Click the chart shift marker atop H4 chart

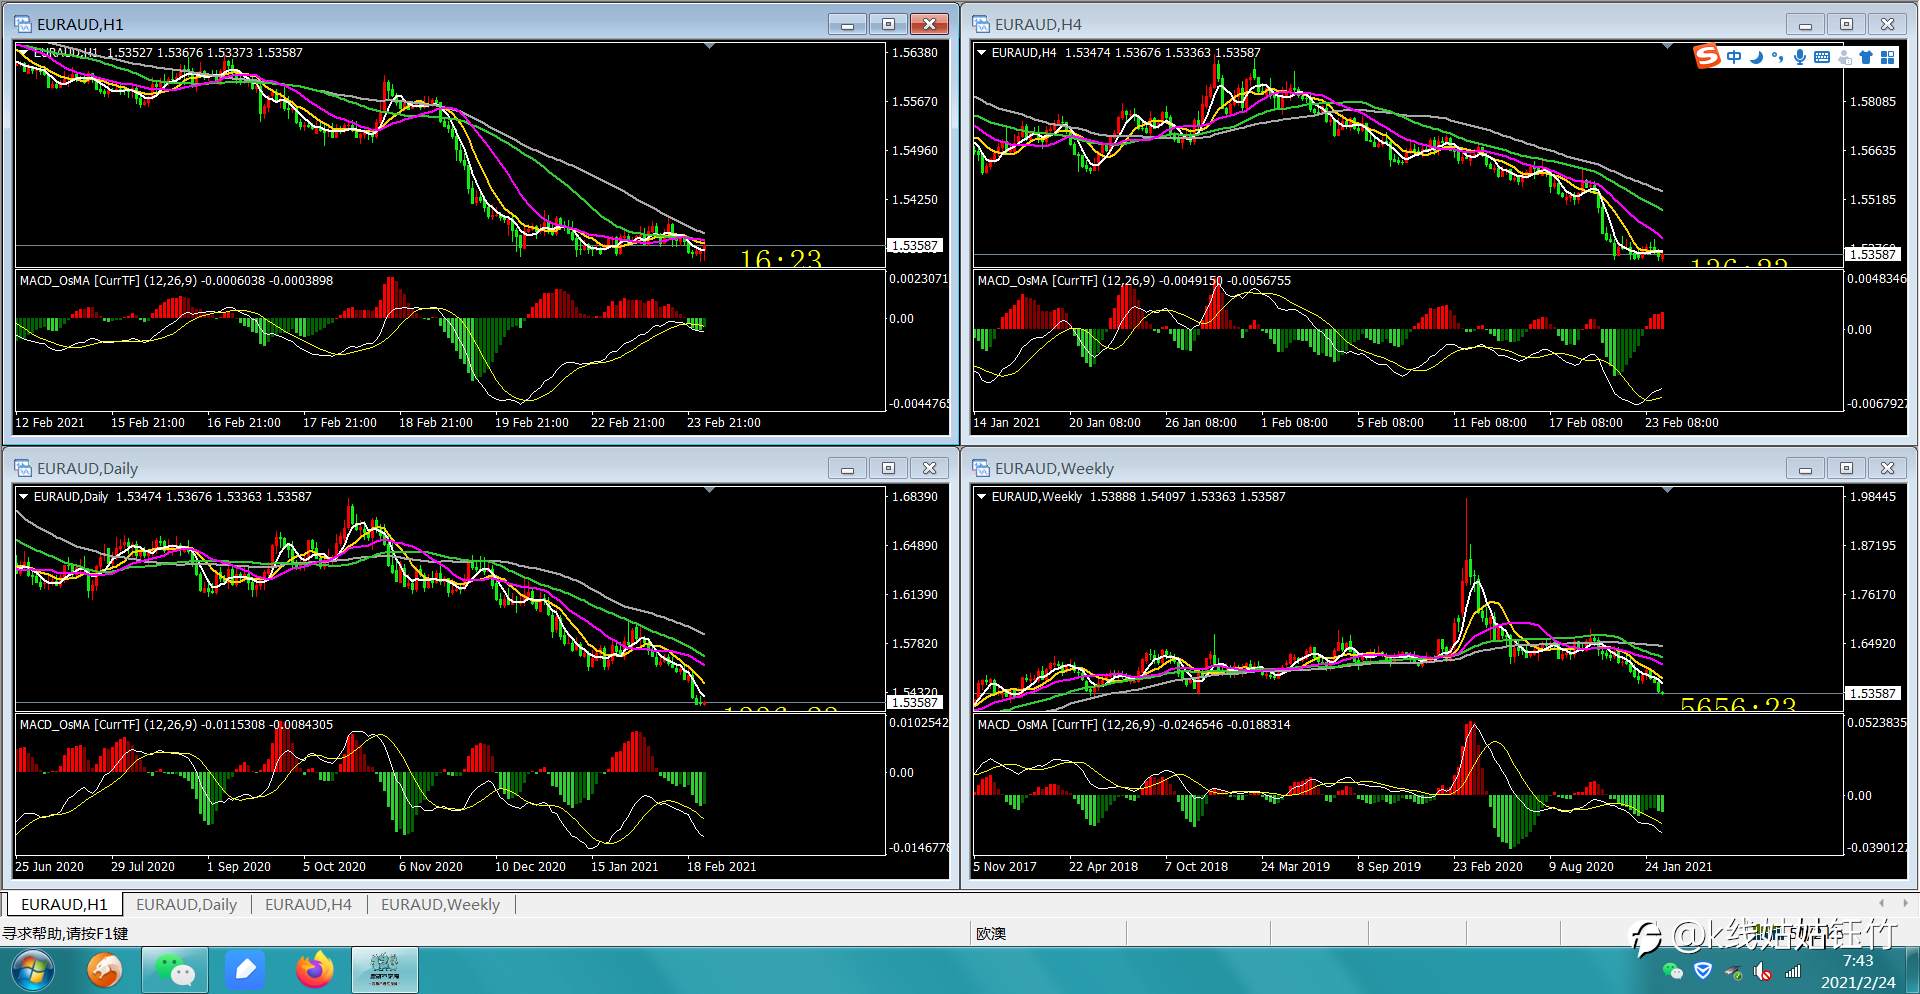[x=1667, y=46]
